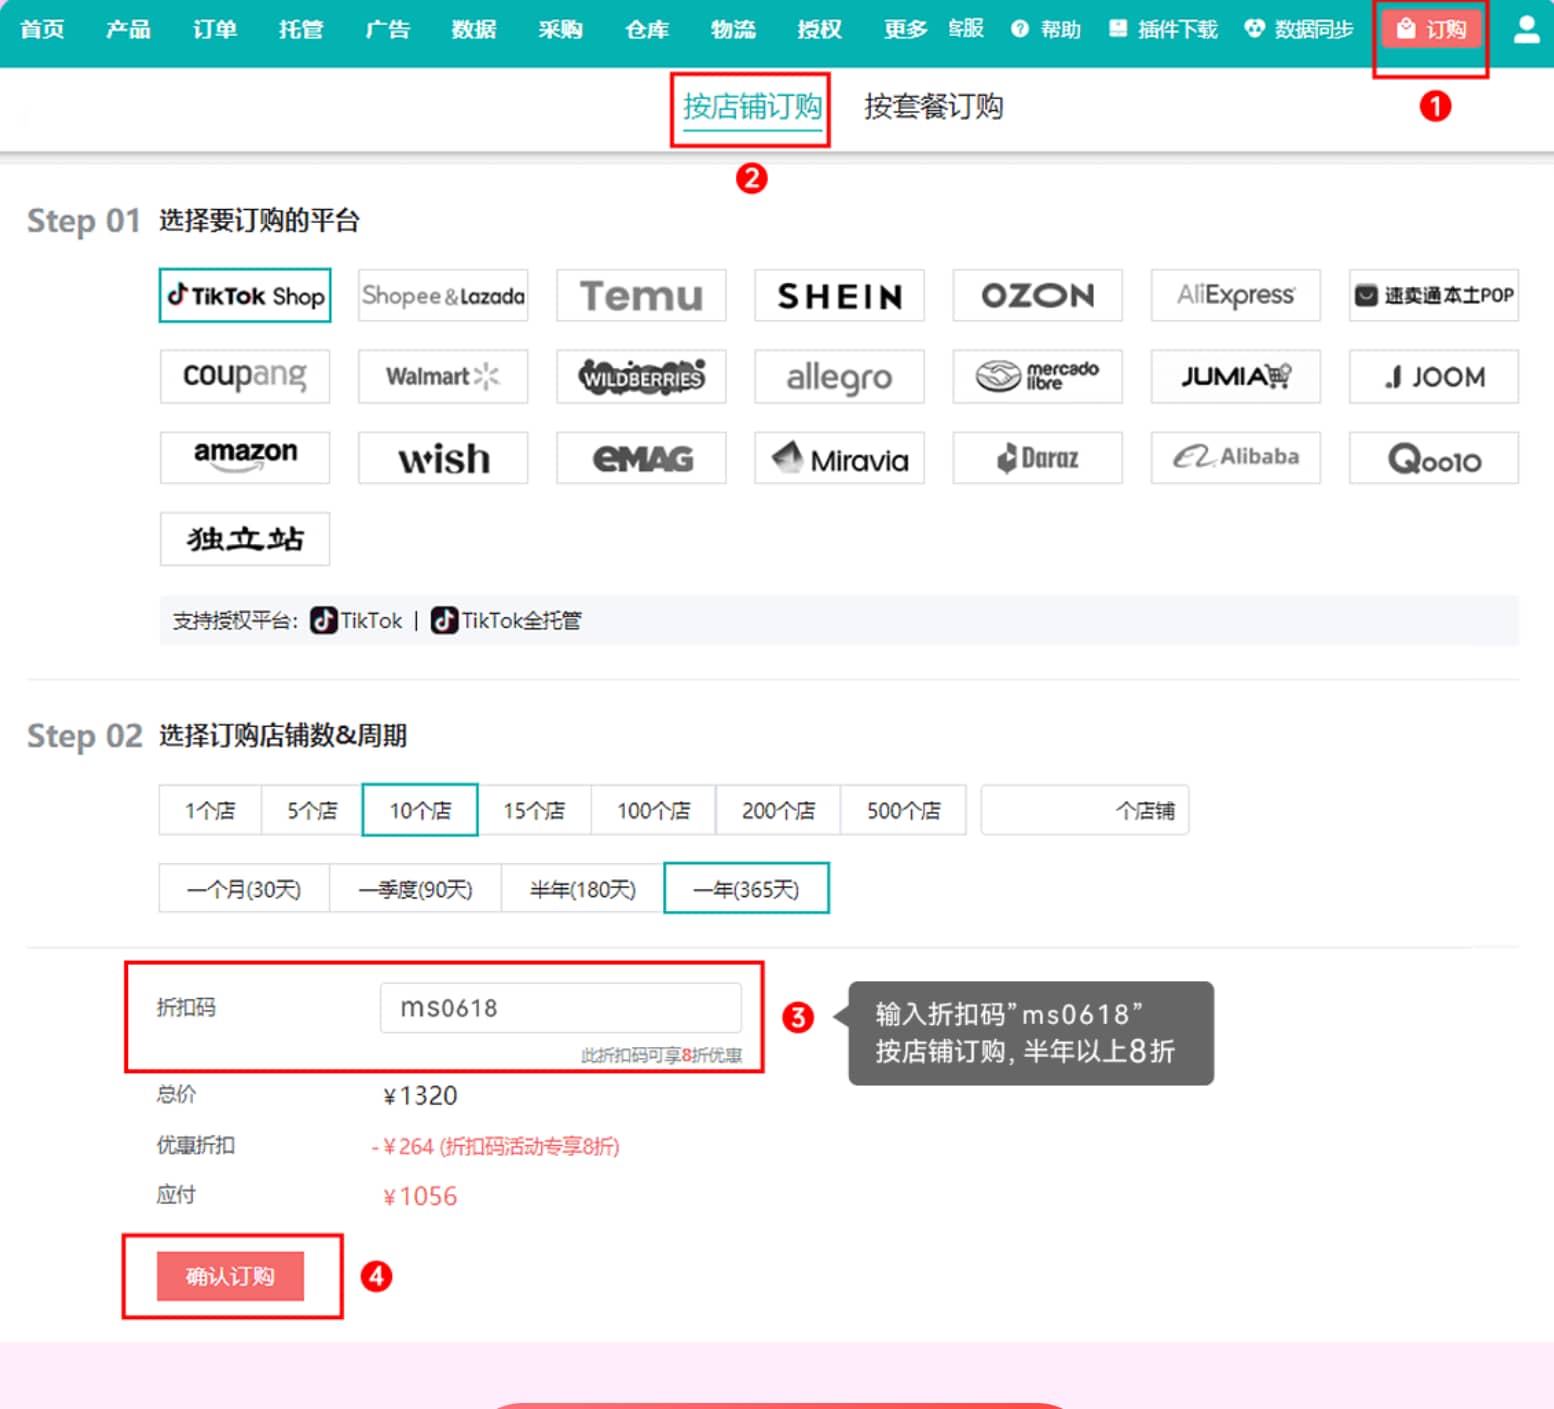Click the ¥1320 total price
The height and width of the screenshot is (1409, 1554).
[x=420, y=1095]
